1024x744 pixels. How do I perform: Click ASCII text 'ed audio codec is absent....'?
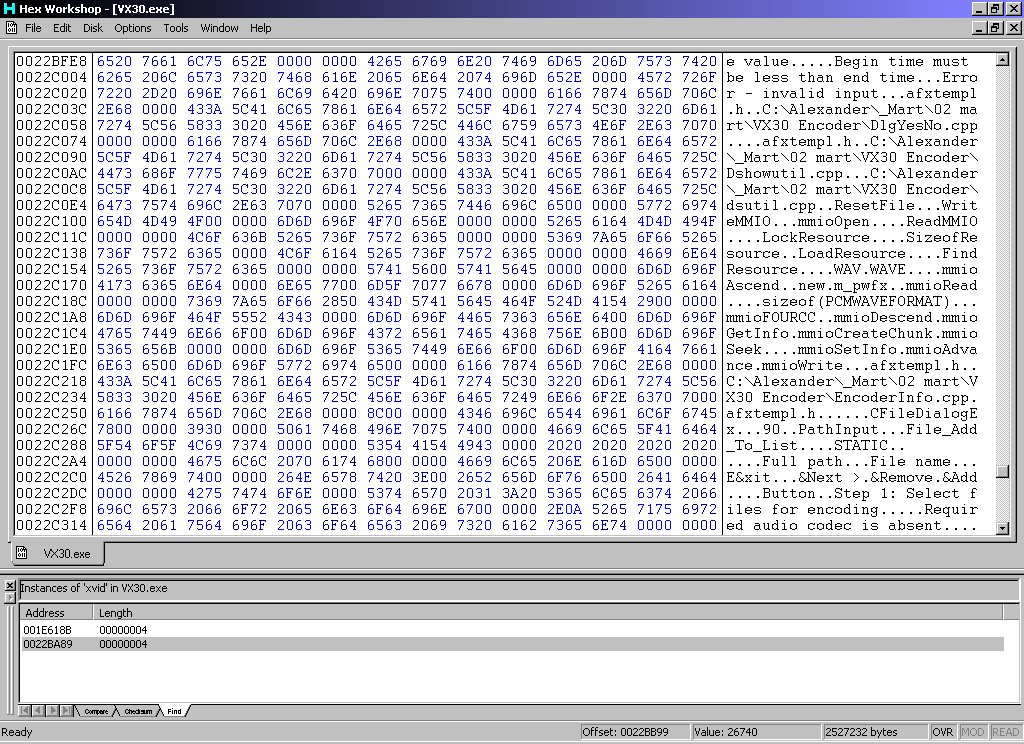tap(852, 525)
